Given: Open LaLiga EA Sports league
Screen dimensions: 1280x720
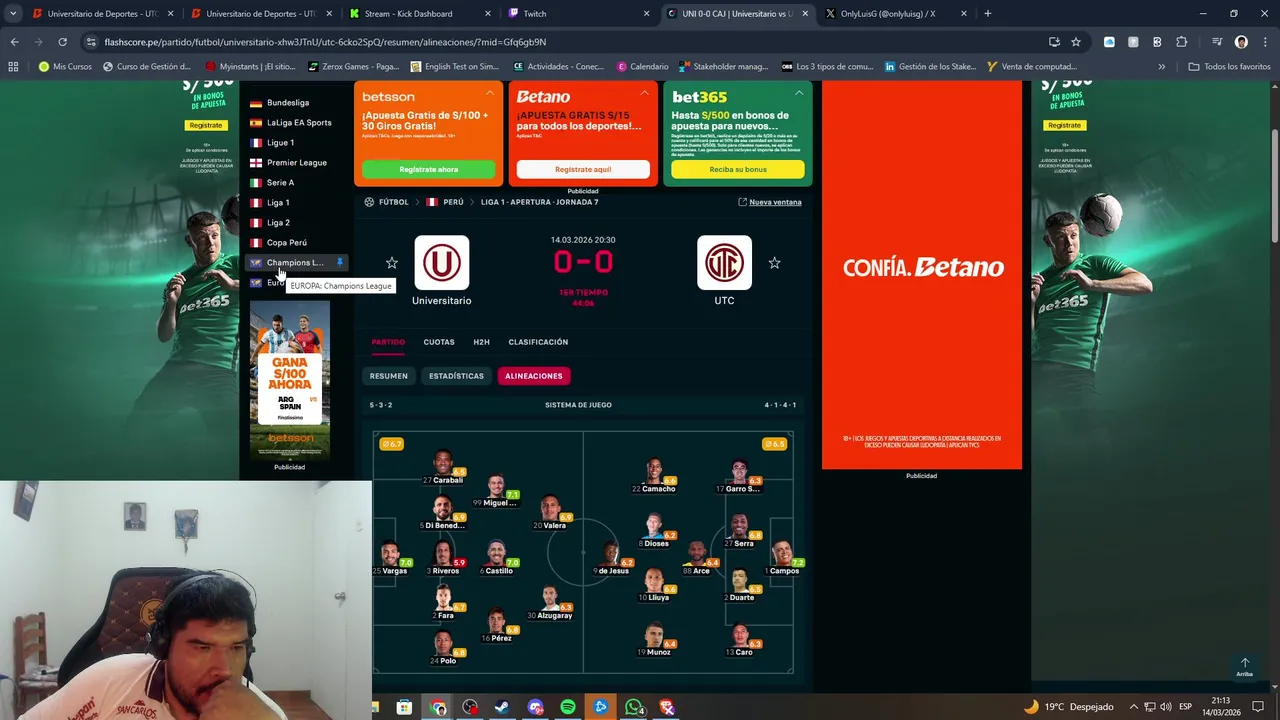Looking at the screenshot, I should point(298,122).
